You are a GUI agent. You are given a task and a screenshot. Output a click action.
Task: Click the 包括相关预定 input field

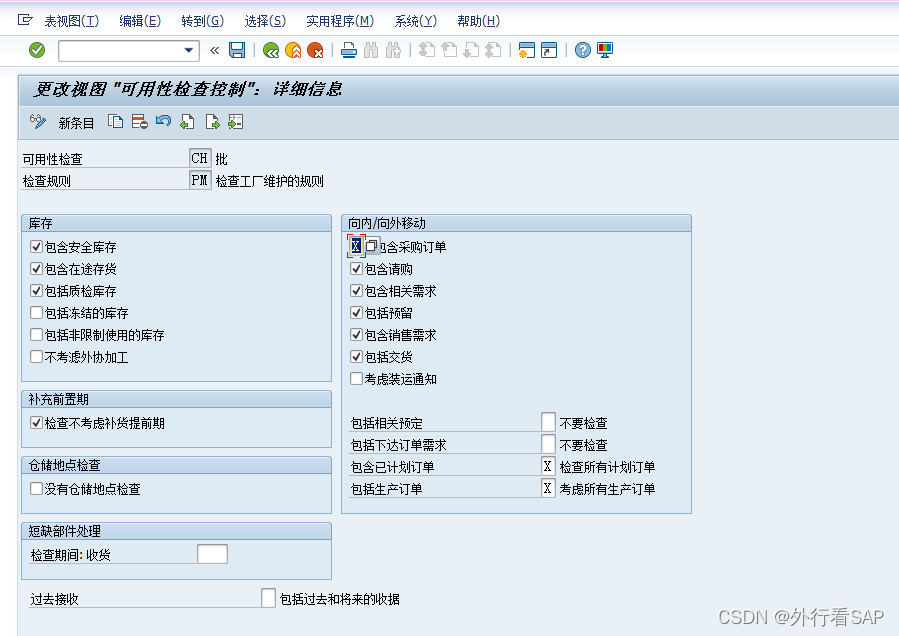coord(548,422)
